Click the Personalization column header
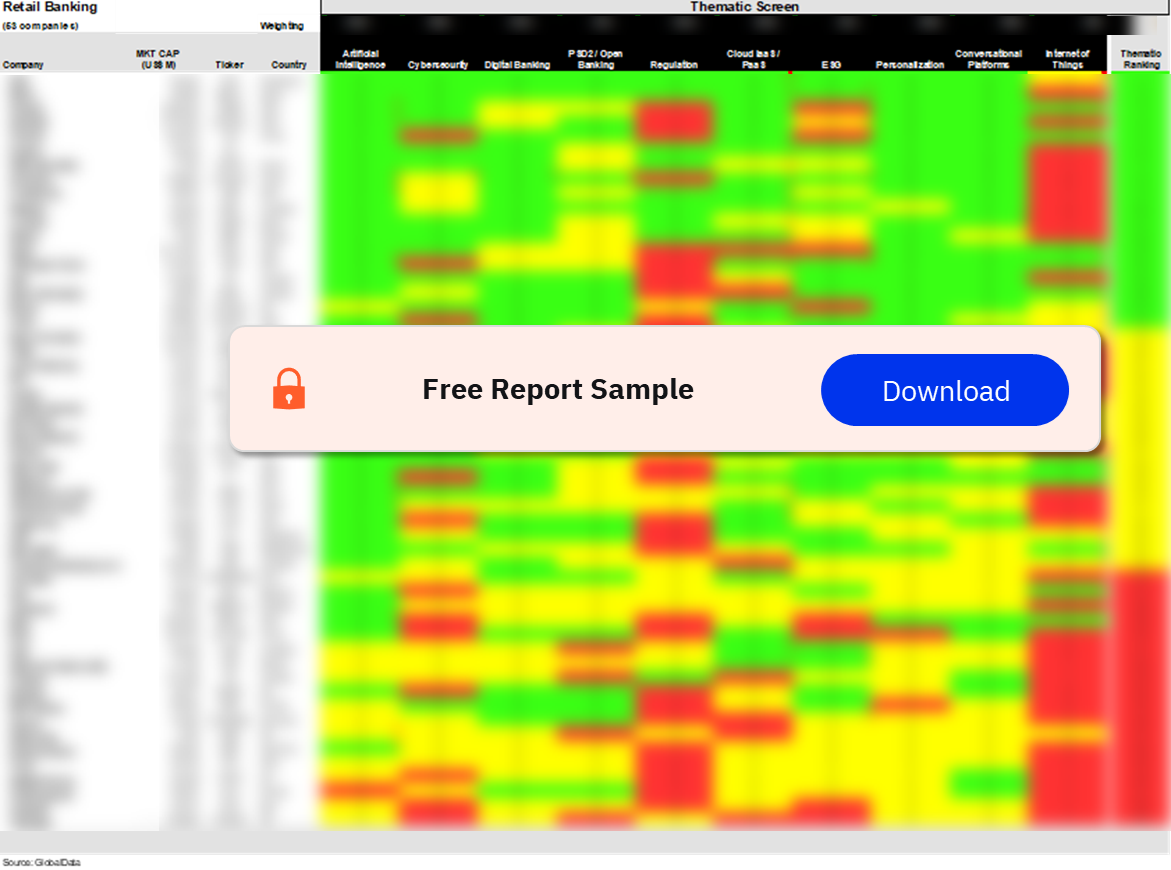1171x870 pixels. [x=910, y=65]
